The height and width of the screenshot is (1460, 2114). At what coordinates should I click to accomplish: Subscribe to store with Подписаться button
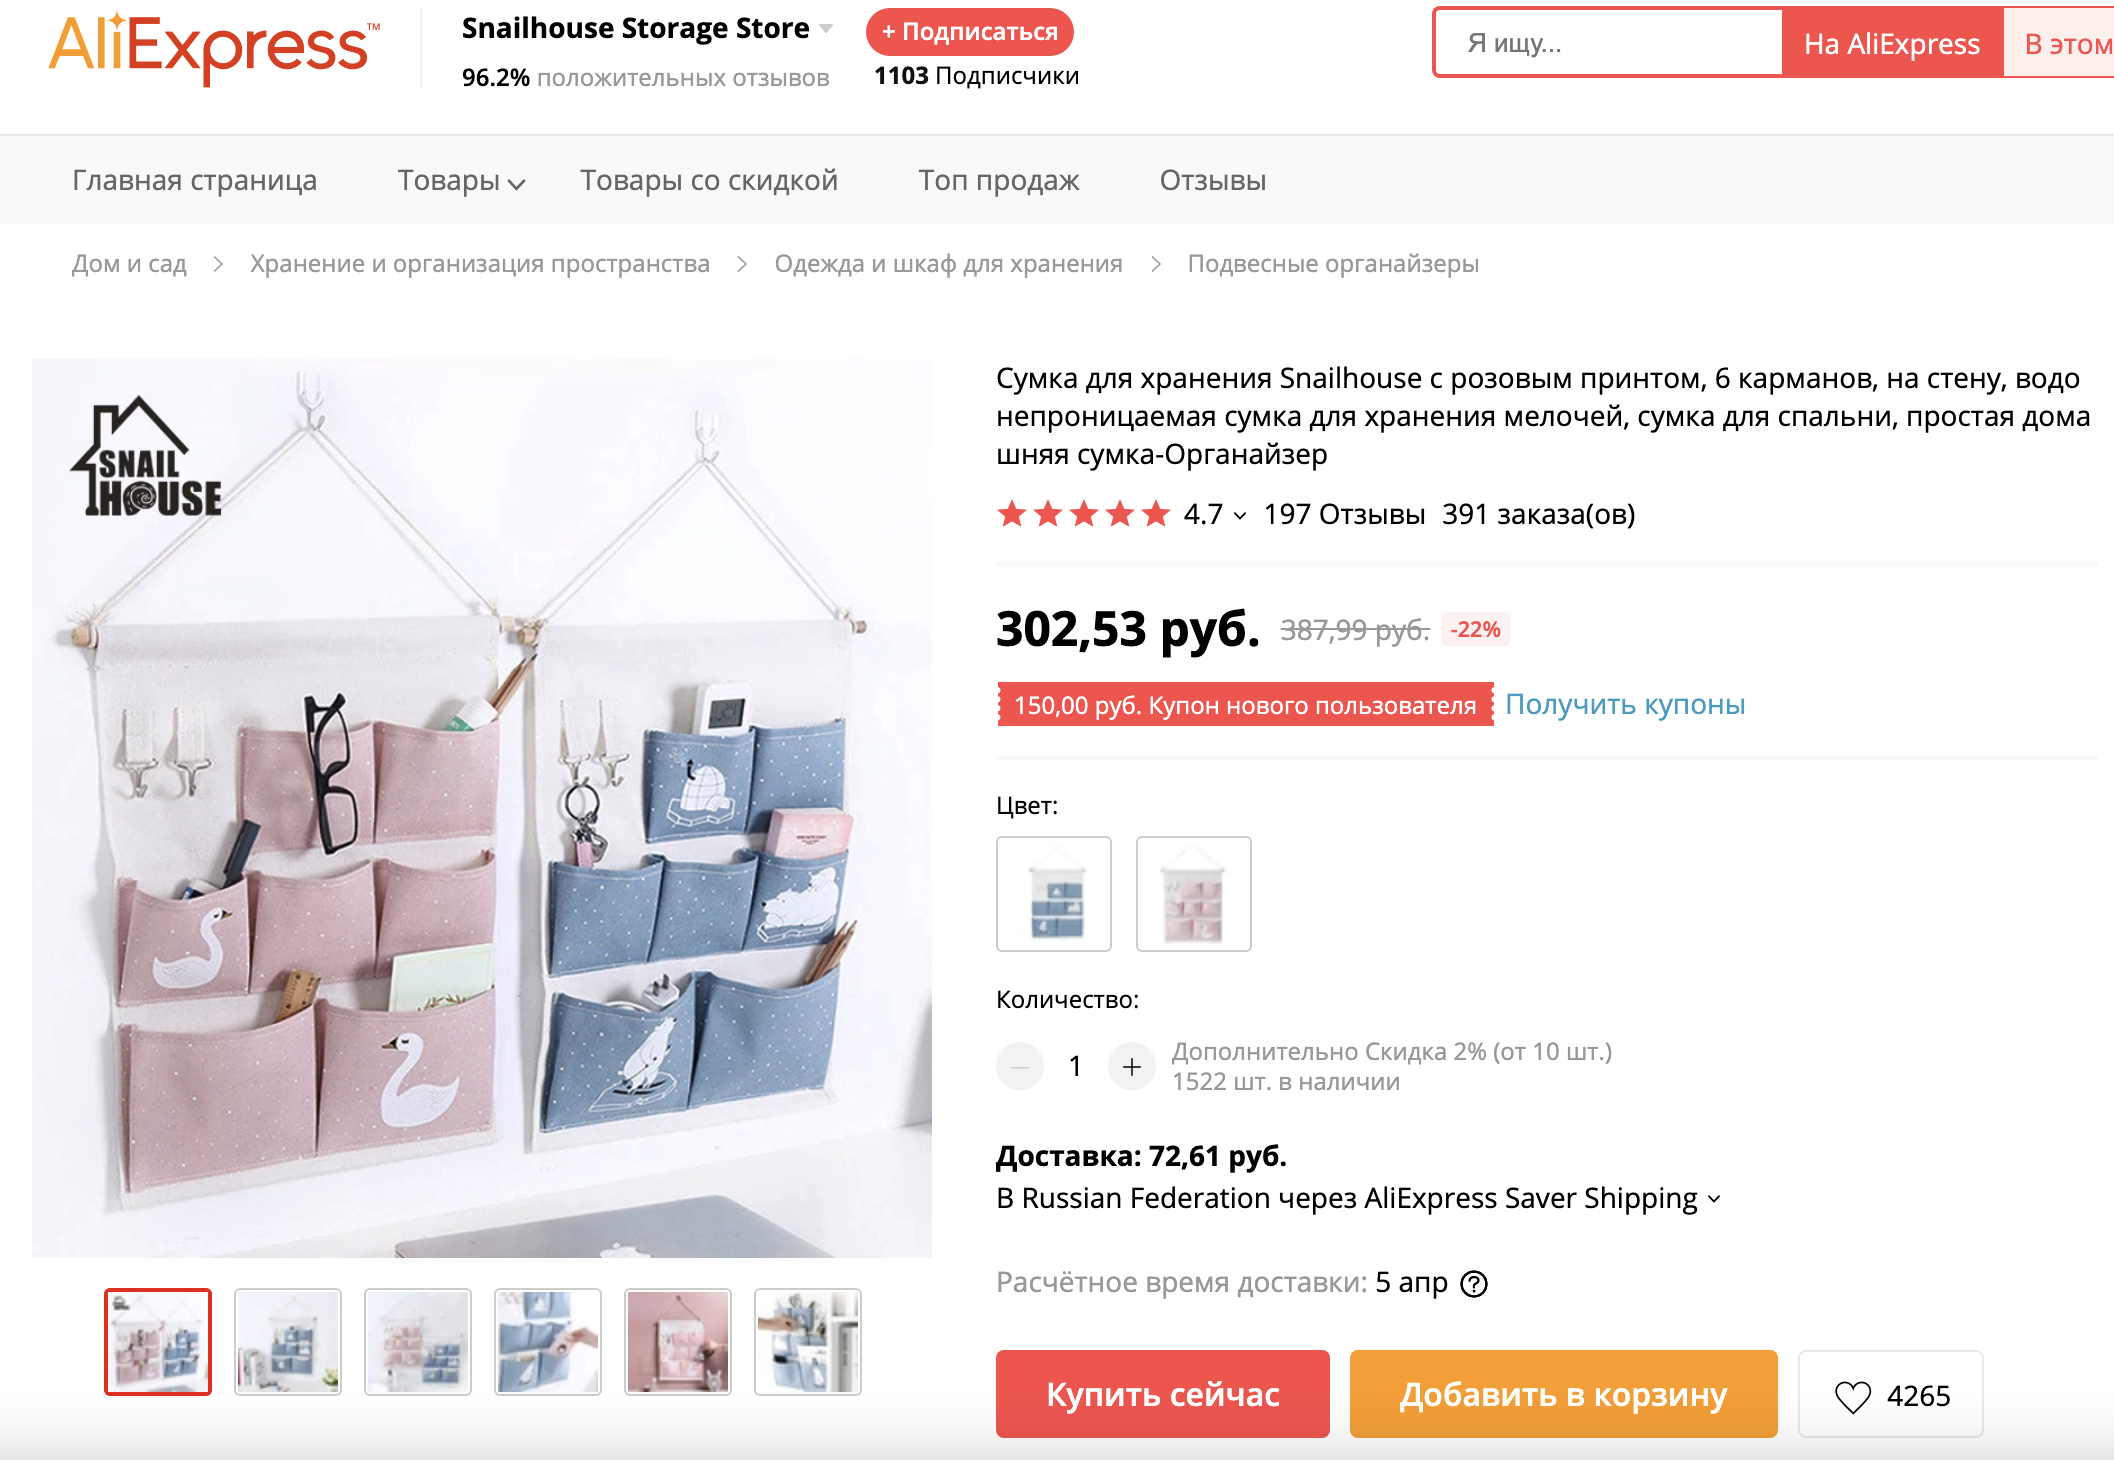pos(969,32)
